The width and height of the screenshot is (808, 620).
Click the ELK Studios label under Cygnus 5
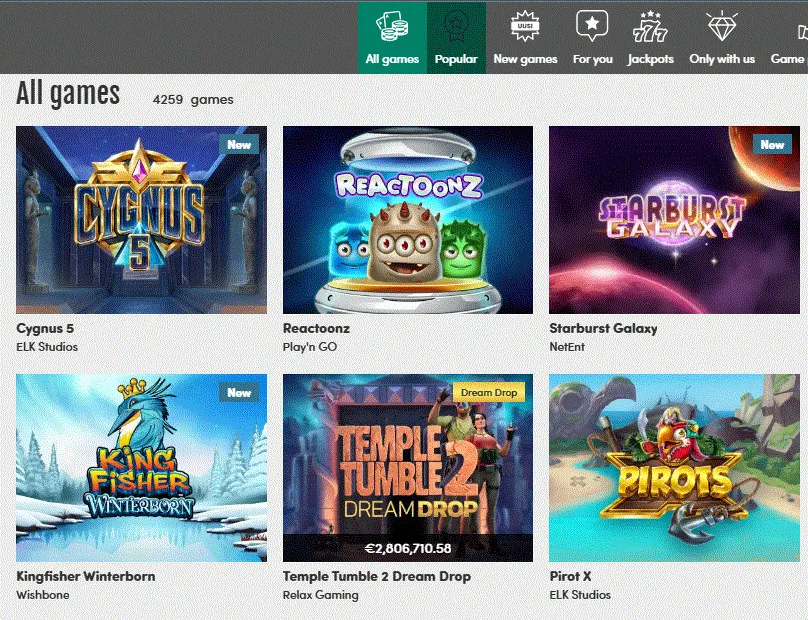click(47, 347)
